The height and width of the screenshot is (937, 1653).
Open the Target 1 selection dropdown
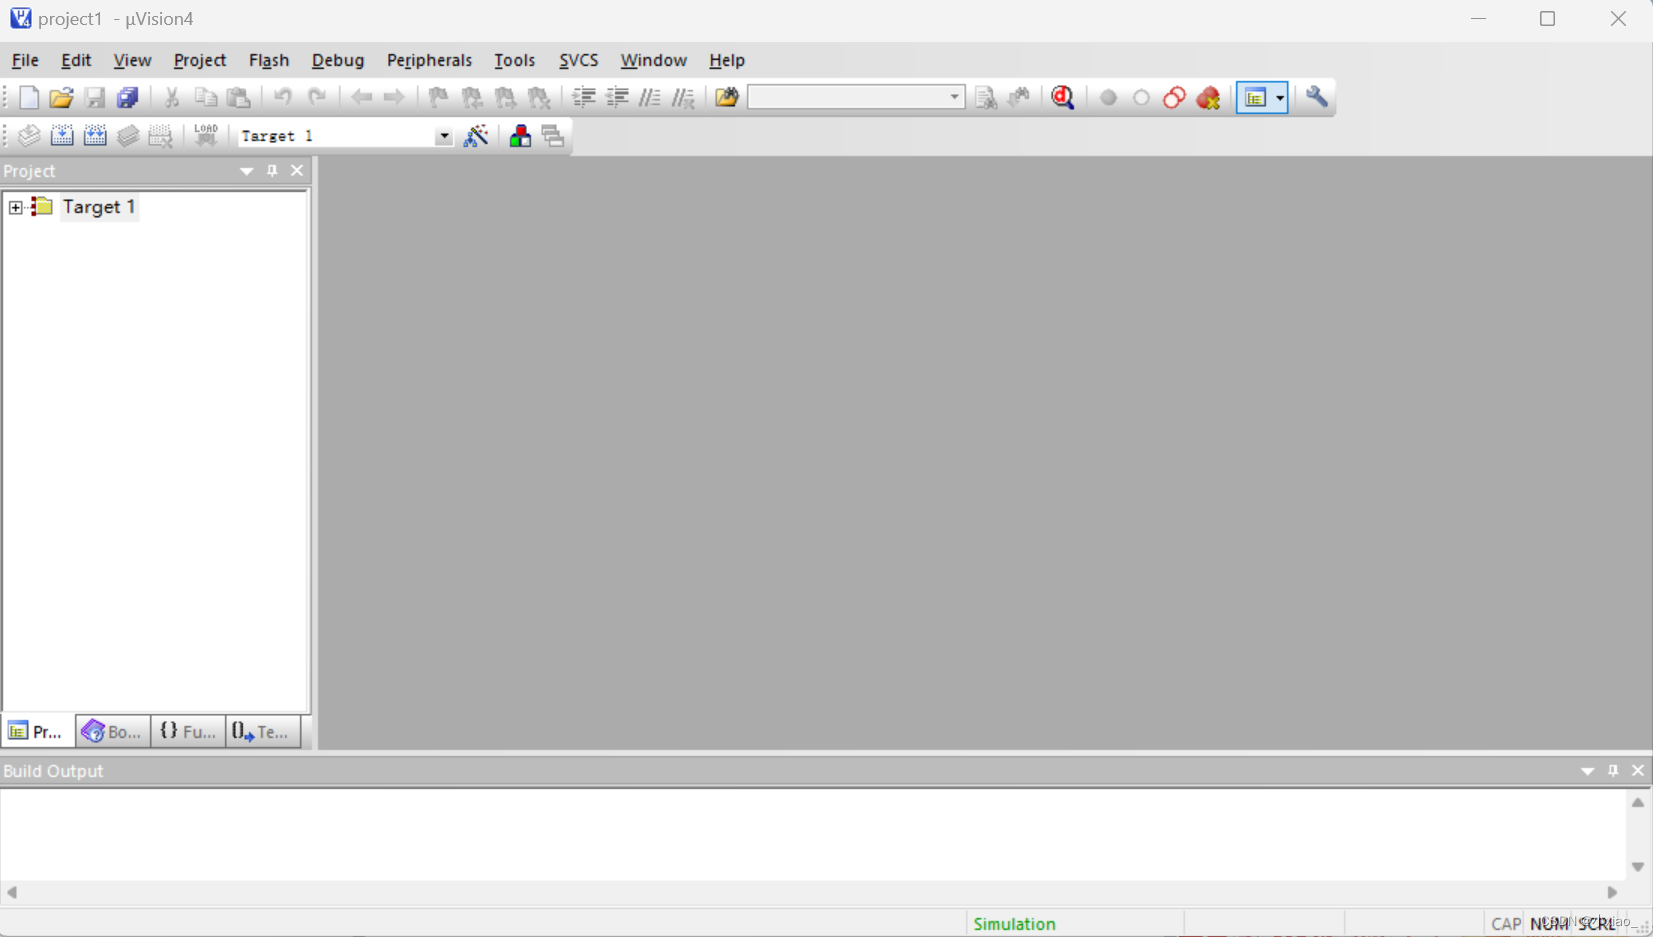(x=443, y=136)
